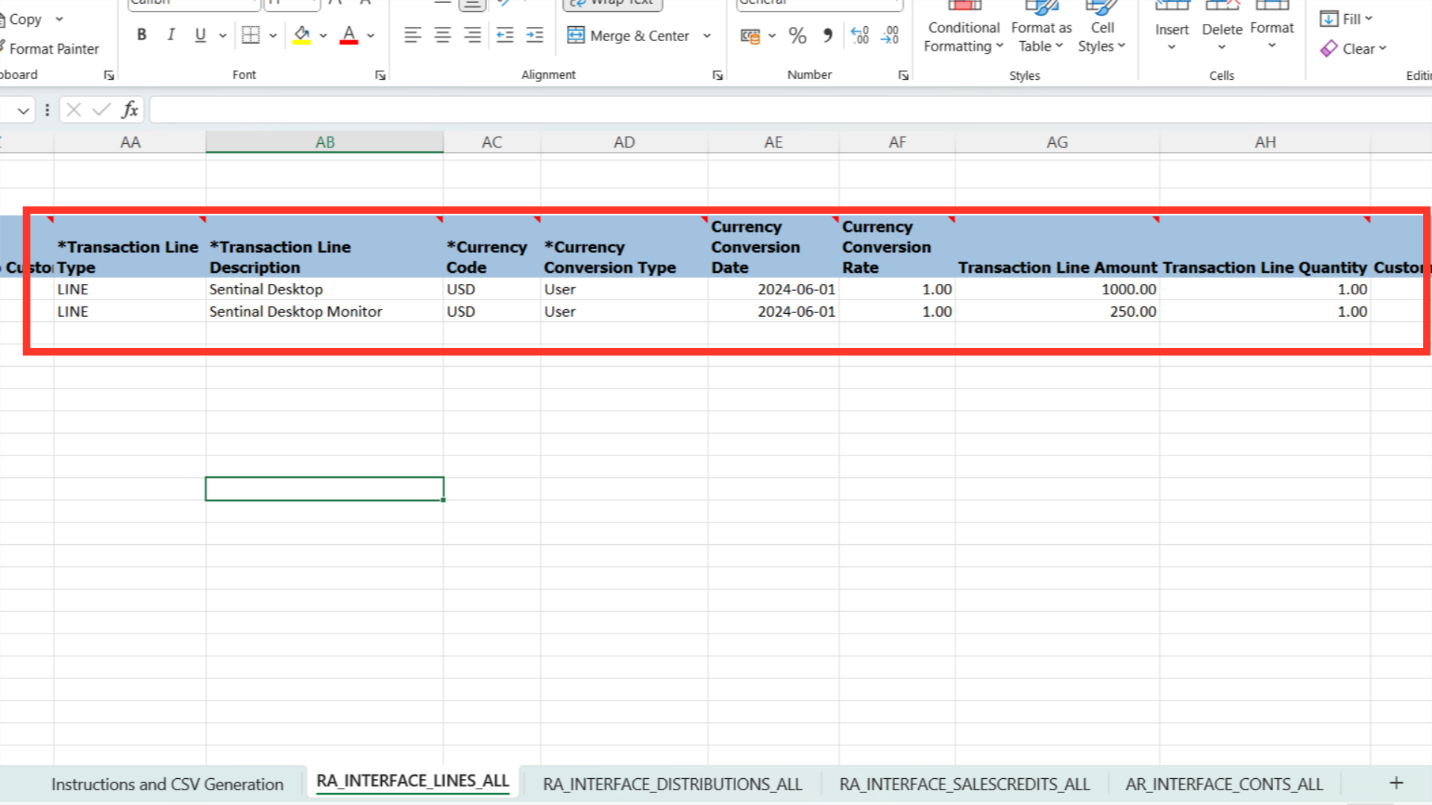This screenshot has height=805, width=1432.
Task: Select the 250.00 amount cell
Action: [1057, 311]
